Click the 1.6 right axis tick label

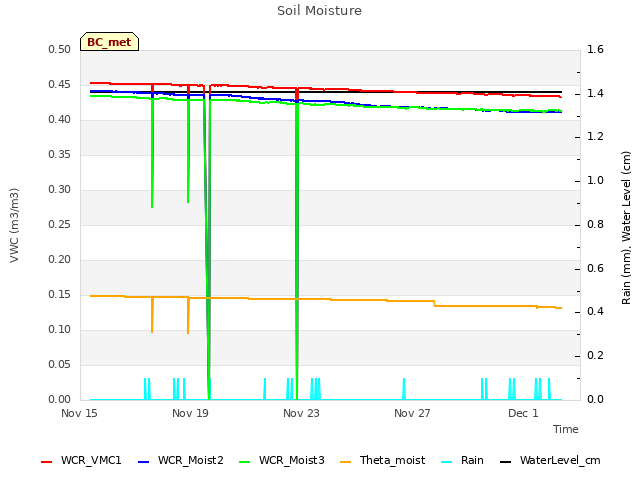595,49
